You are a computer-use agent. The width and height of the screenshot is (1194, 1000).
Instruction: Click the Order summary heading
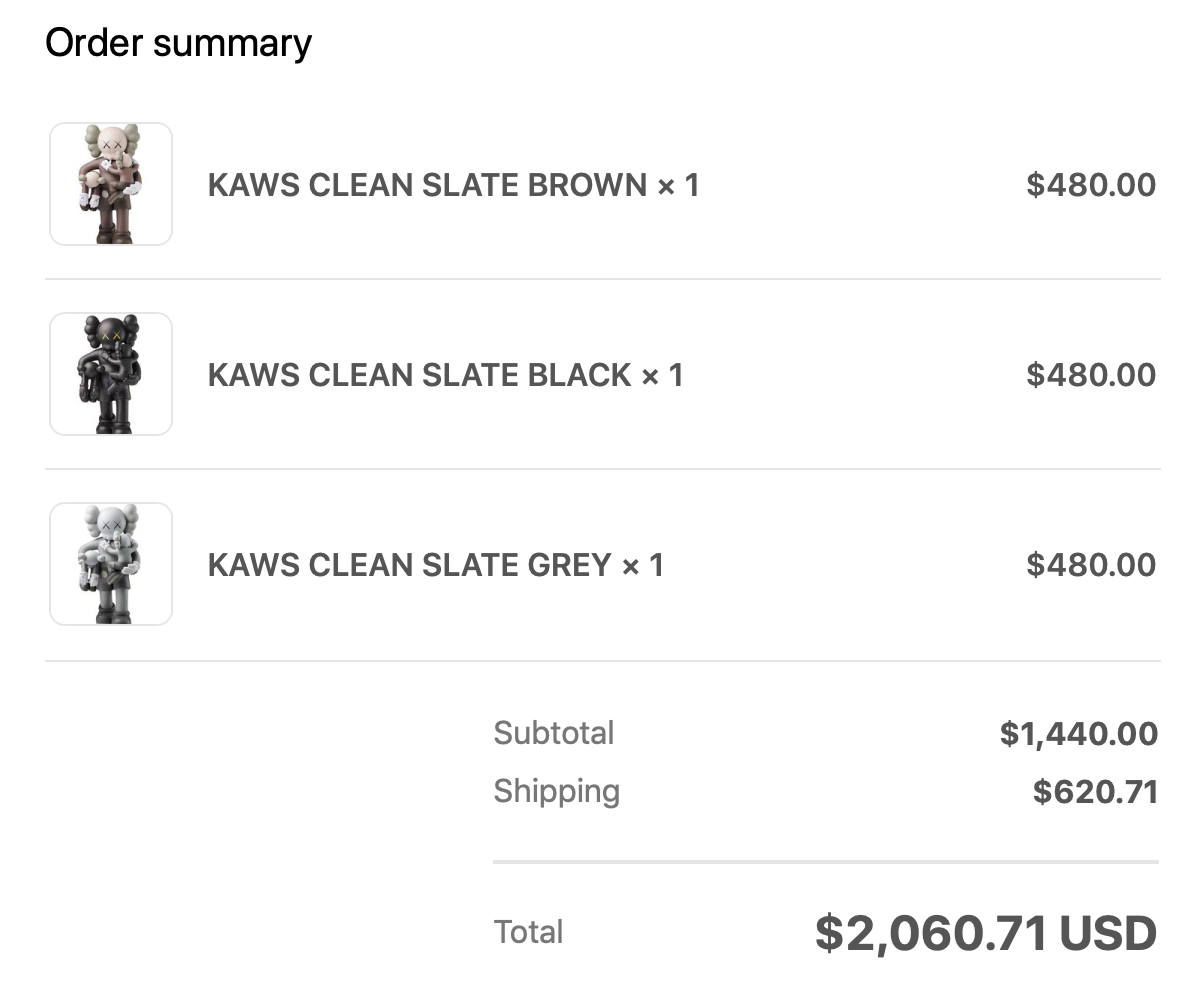click(x=179, y=43)
